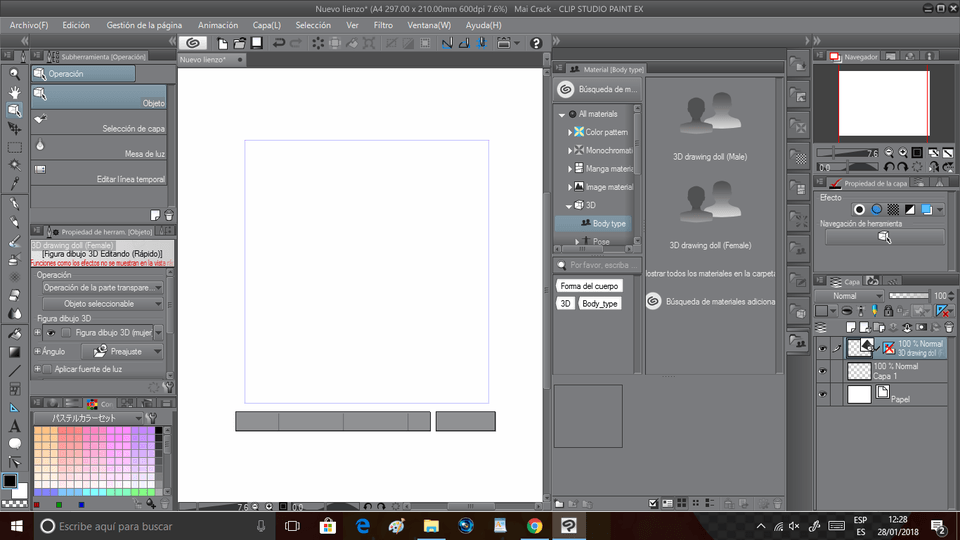This screenshot has height=540, width=960.
Task: Adjust layer opacity slider
Action: [x=908, y=296]
